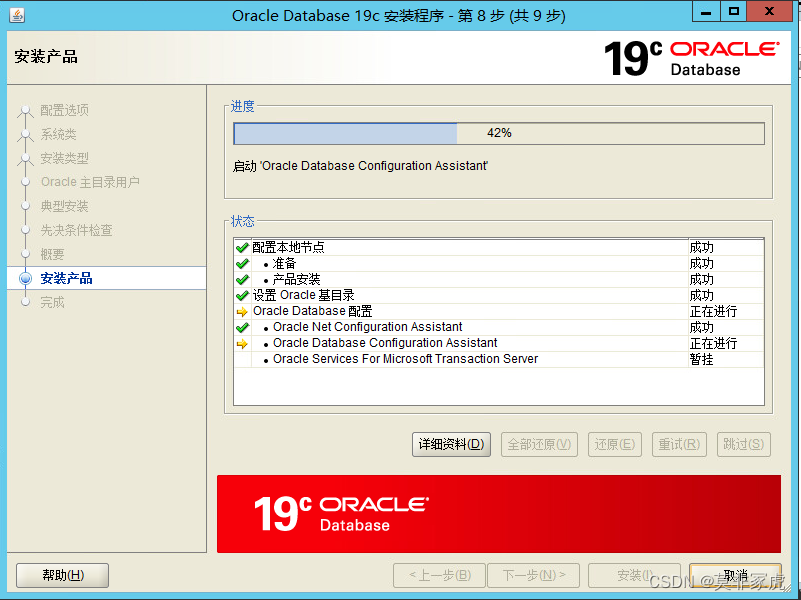Click the 重试 retry button
The image size is (801, 600).
pyautogui.click(x=679, y=444)
